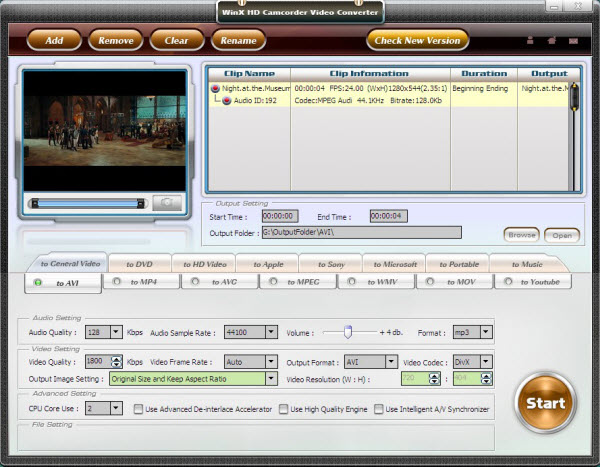
Task: Click the orange Start button
Action: point(545,403)
